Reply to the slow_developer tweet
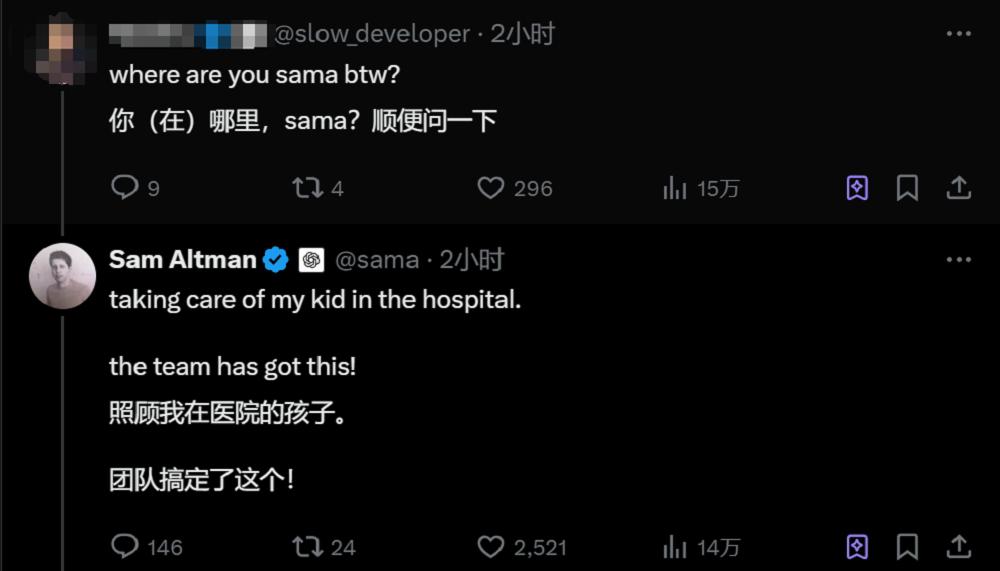1000x571 pixels. pyautogui.click(x=124, y=188)
